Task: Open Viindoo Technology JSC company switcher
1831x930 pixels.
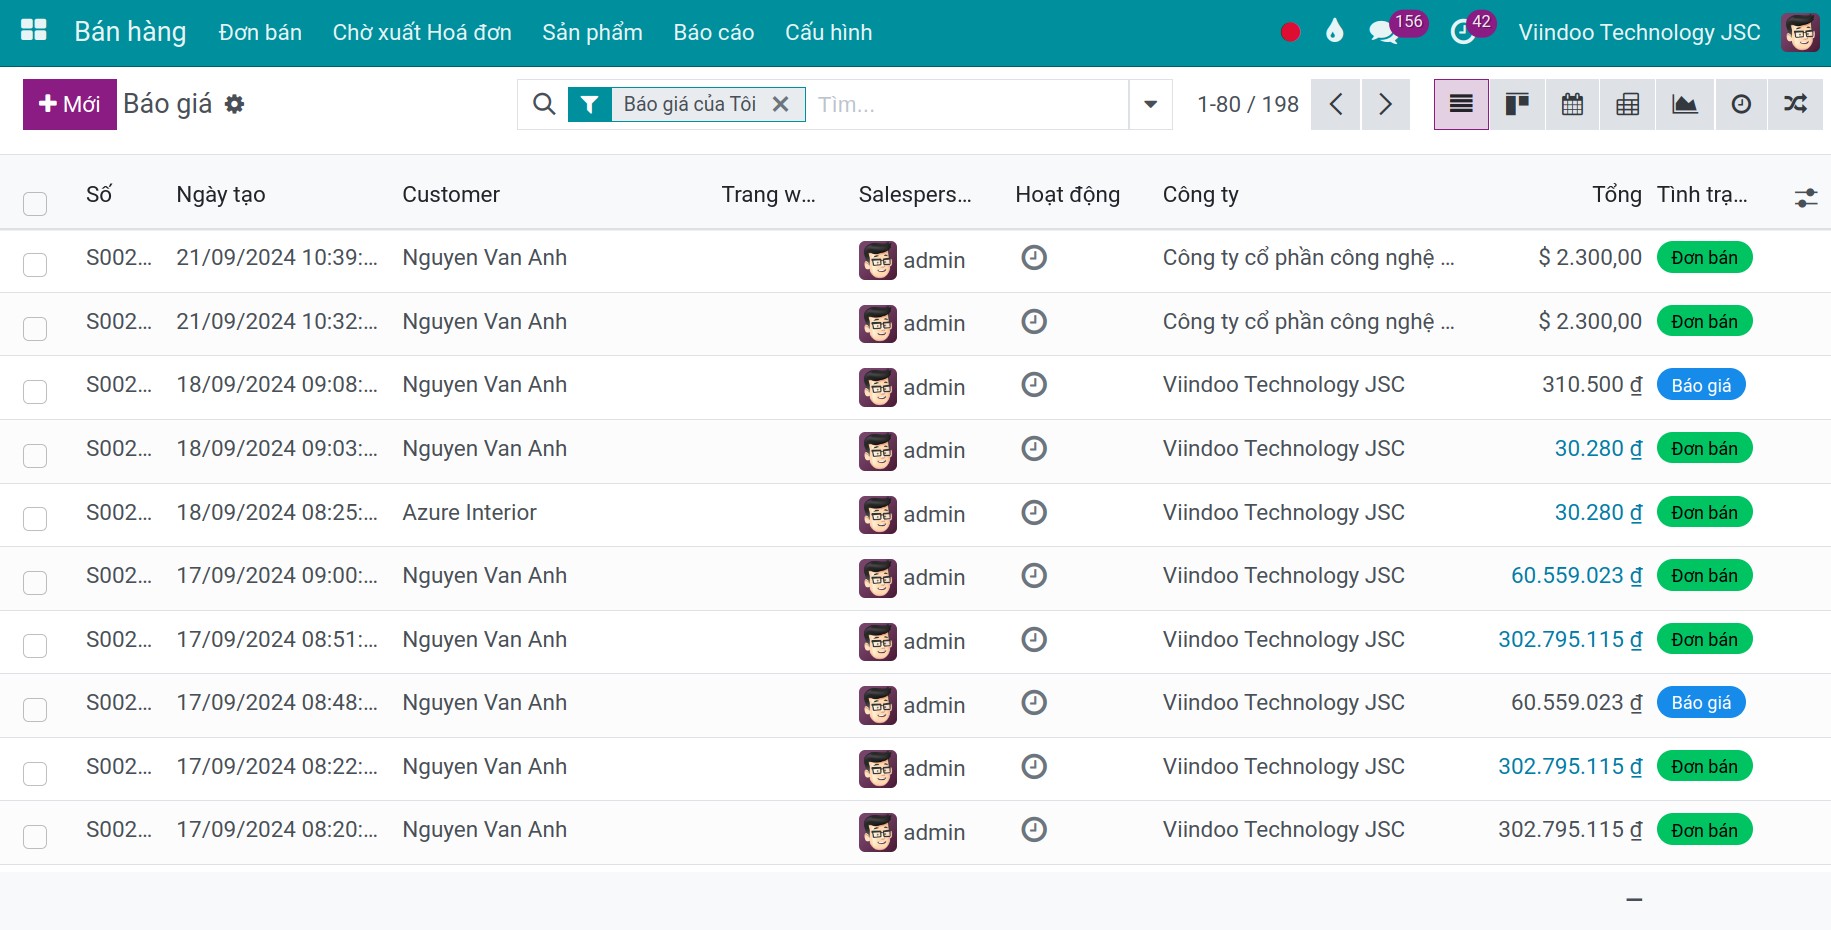Action: pos(1638,32)
